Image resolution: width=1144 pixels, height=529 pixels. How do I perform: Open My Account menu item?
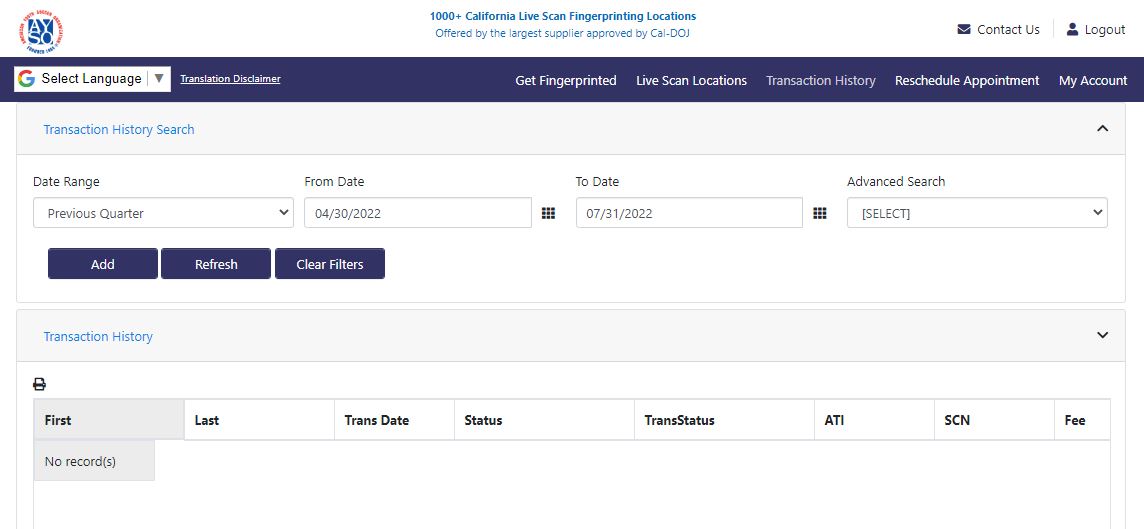tap(1092, 81)
